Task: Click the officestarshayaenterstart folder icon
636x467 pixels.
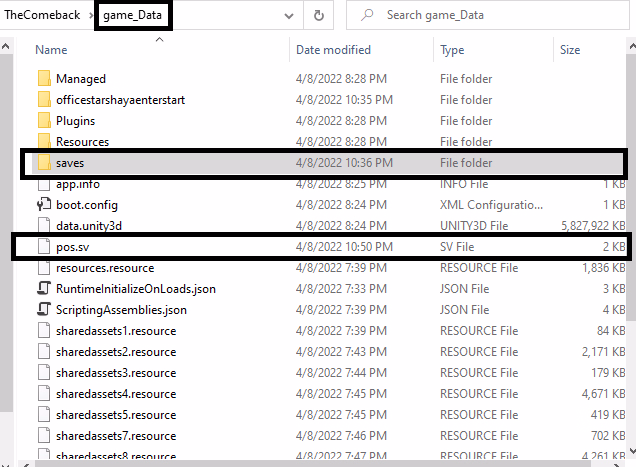Action: [x=44, y=99]
